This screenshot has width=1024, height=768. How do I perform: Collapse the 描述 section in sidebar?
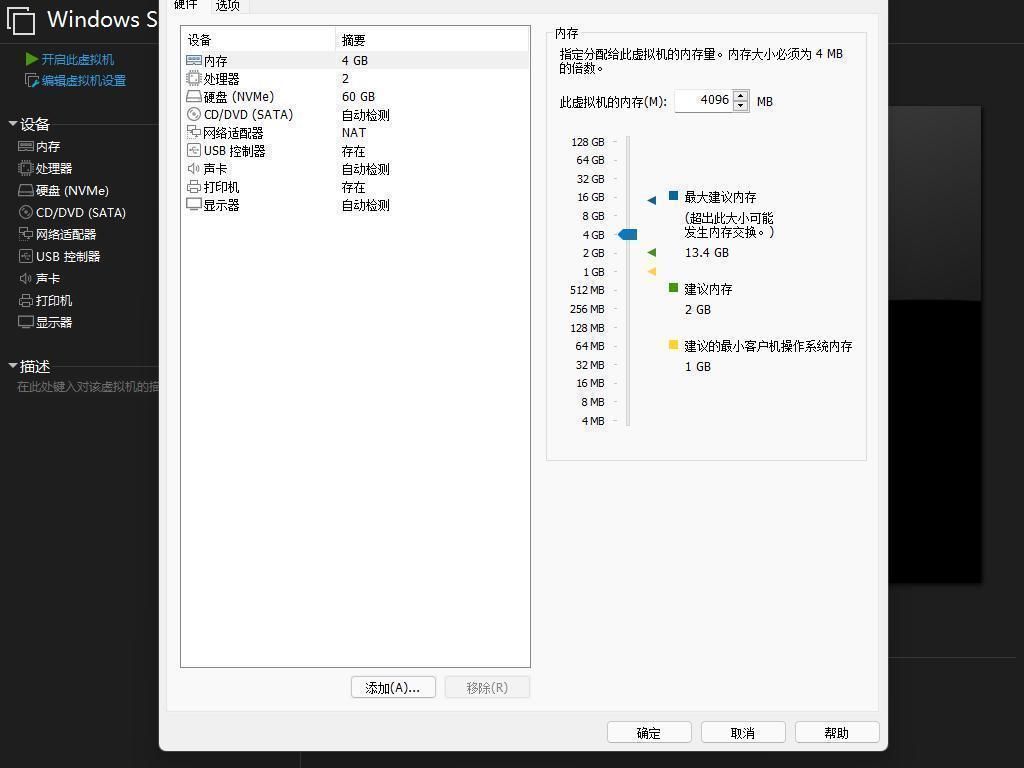point(12,366)
